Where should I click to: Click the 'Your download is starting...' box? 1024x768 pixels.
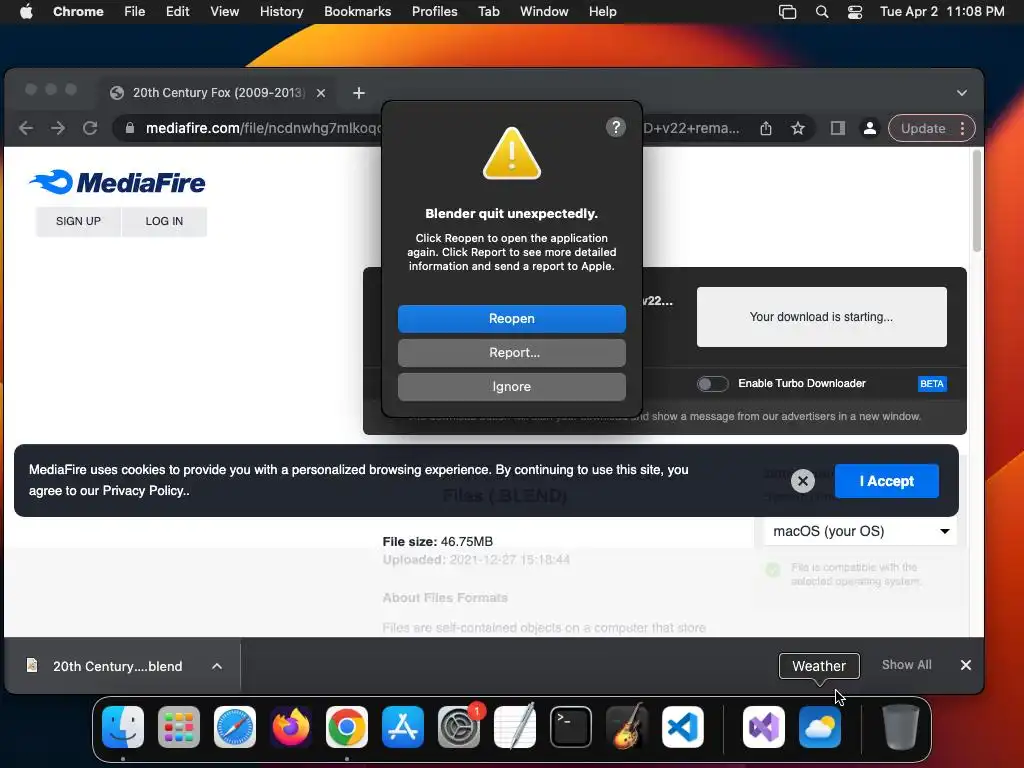821,317
